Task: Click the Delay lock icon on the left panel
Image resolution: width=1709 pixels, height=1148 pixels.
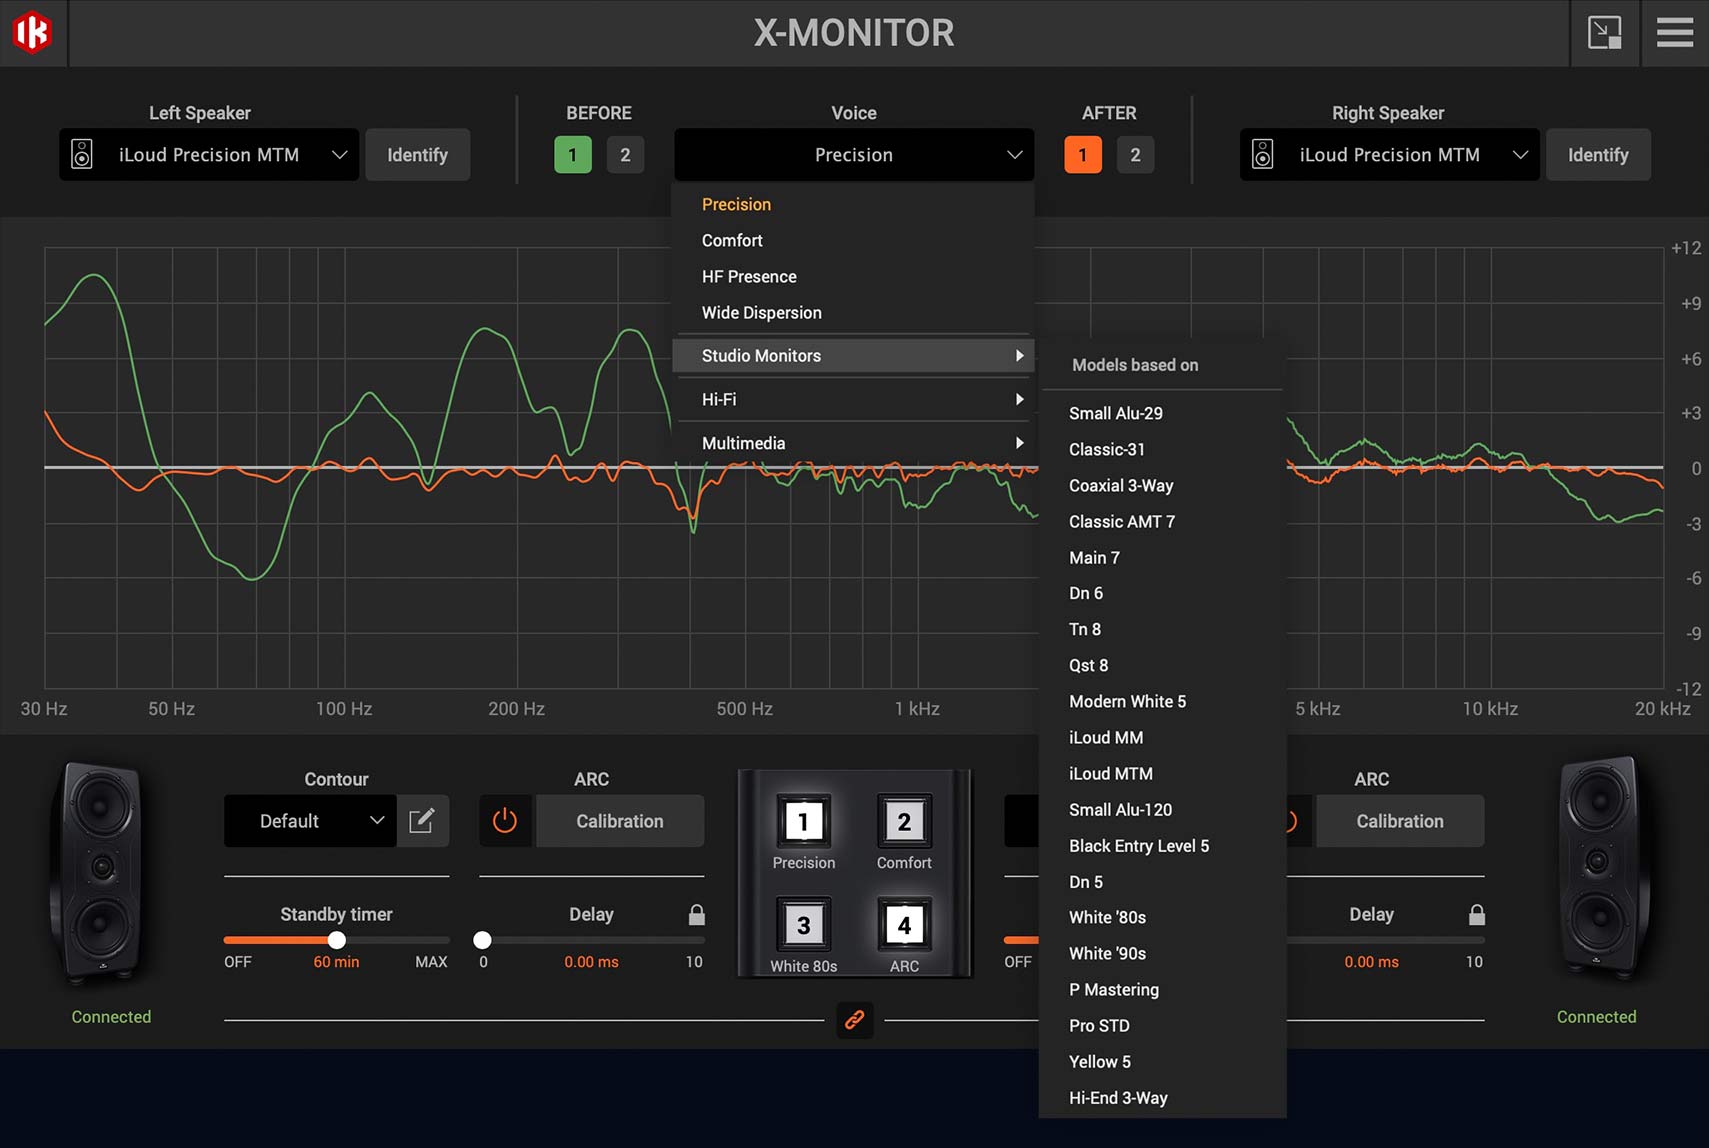Action: pos(696,914)
